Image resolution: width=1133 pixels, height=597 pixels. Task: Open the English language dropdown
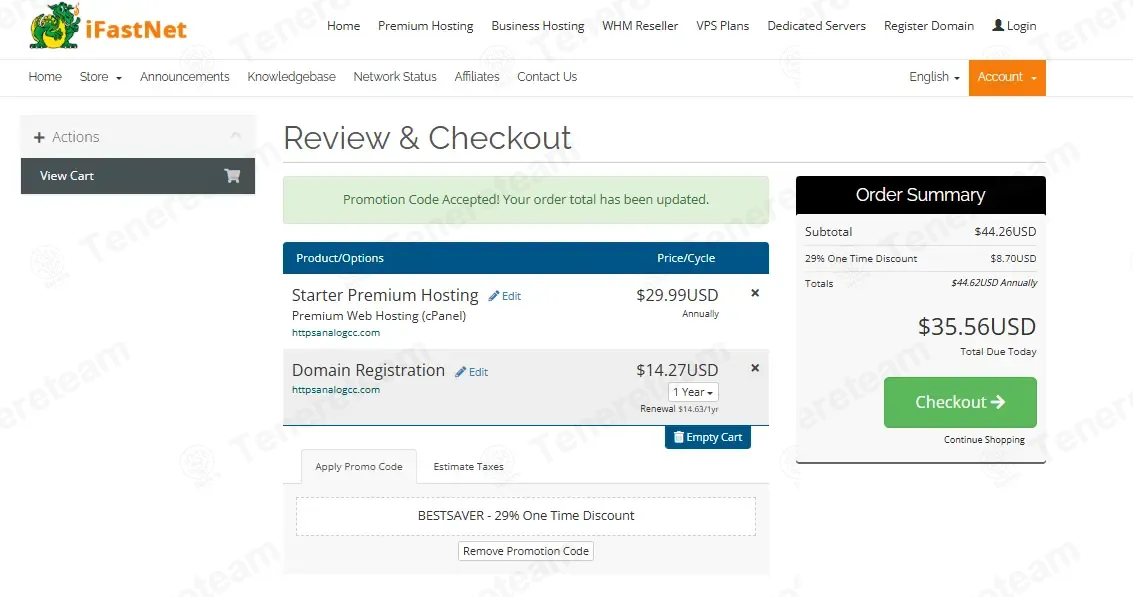point(934,77)
